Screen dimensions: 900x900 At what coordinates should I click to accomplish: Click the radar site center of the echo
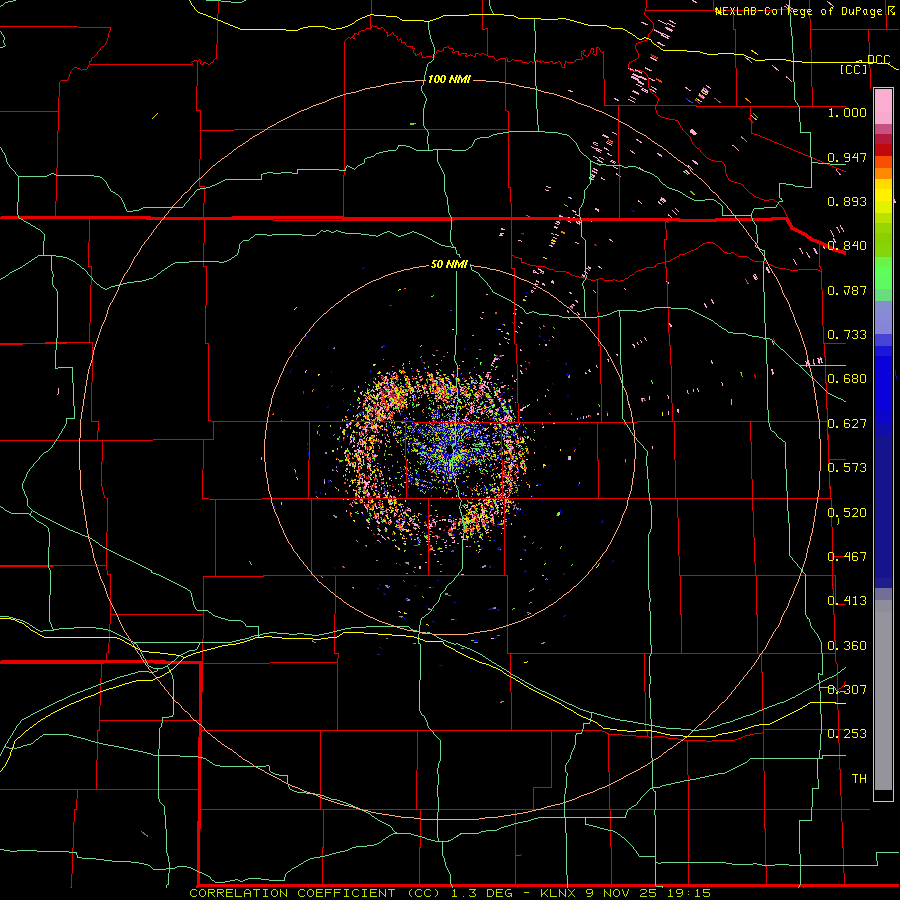[449, 451]
